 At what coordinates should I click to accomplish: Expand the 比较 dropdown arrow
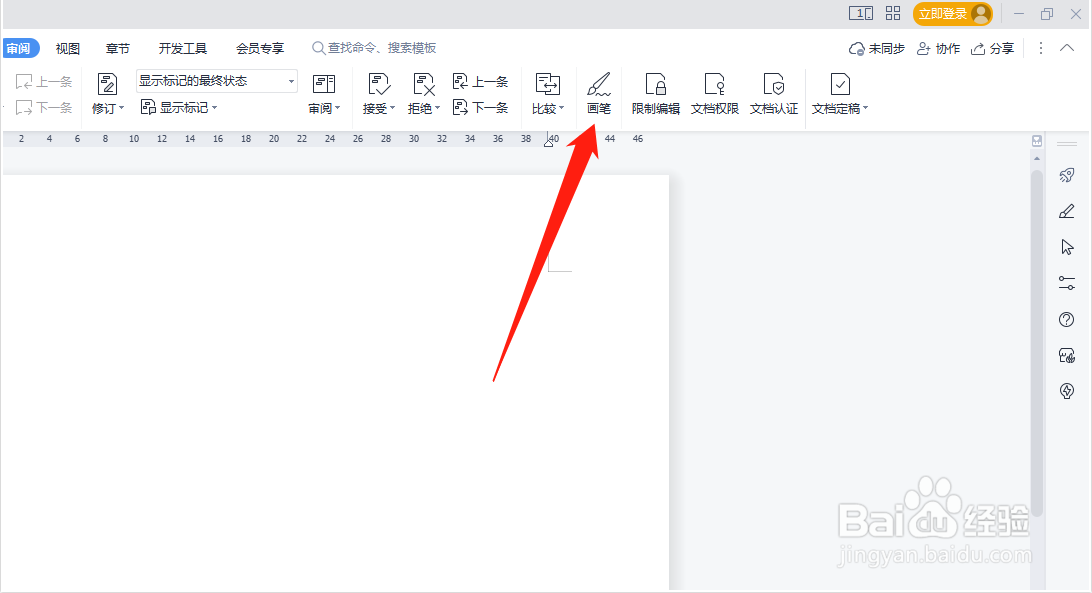(561, 108)
